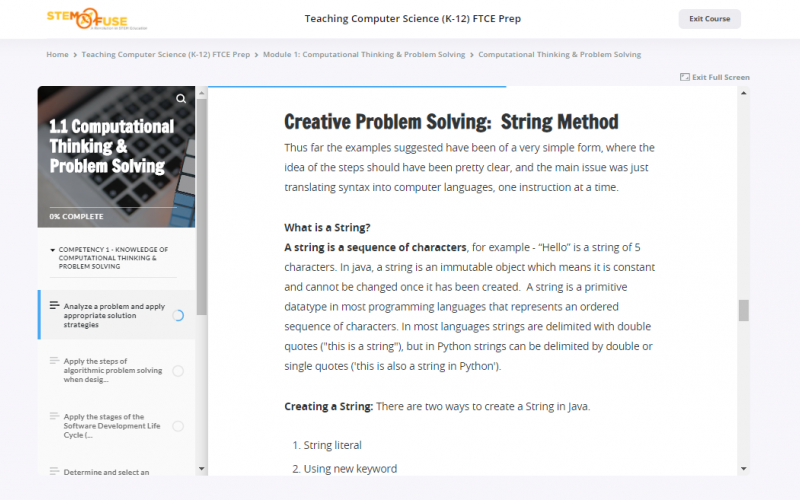
Task: Click the content area scrollbar thumb
Action: [743, 310]
